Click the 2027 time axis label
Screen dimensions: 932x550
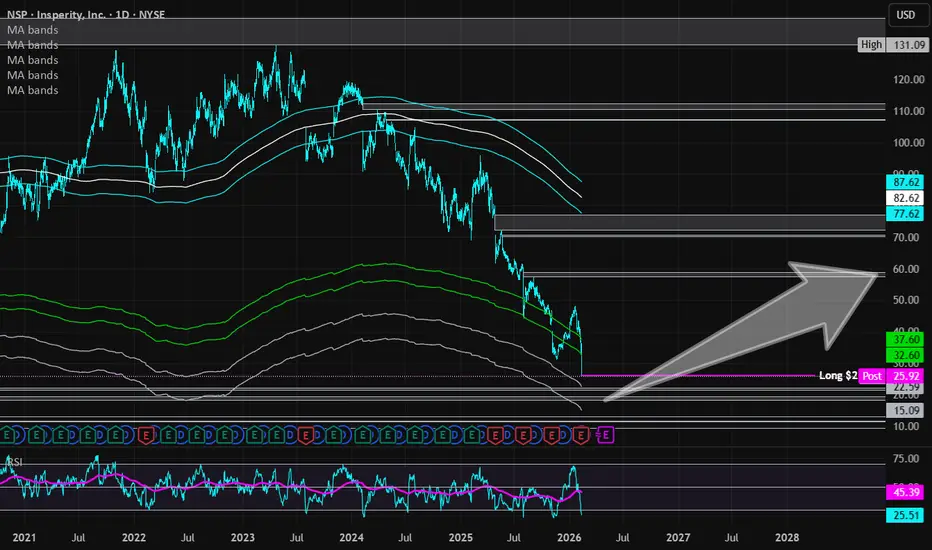[x=678, y=538]
